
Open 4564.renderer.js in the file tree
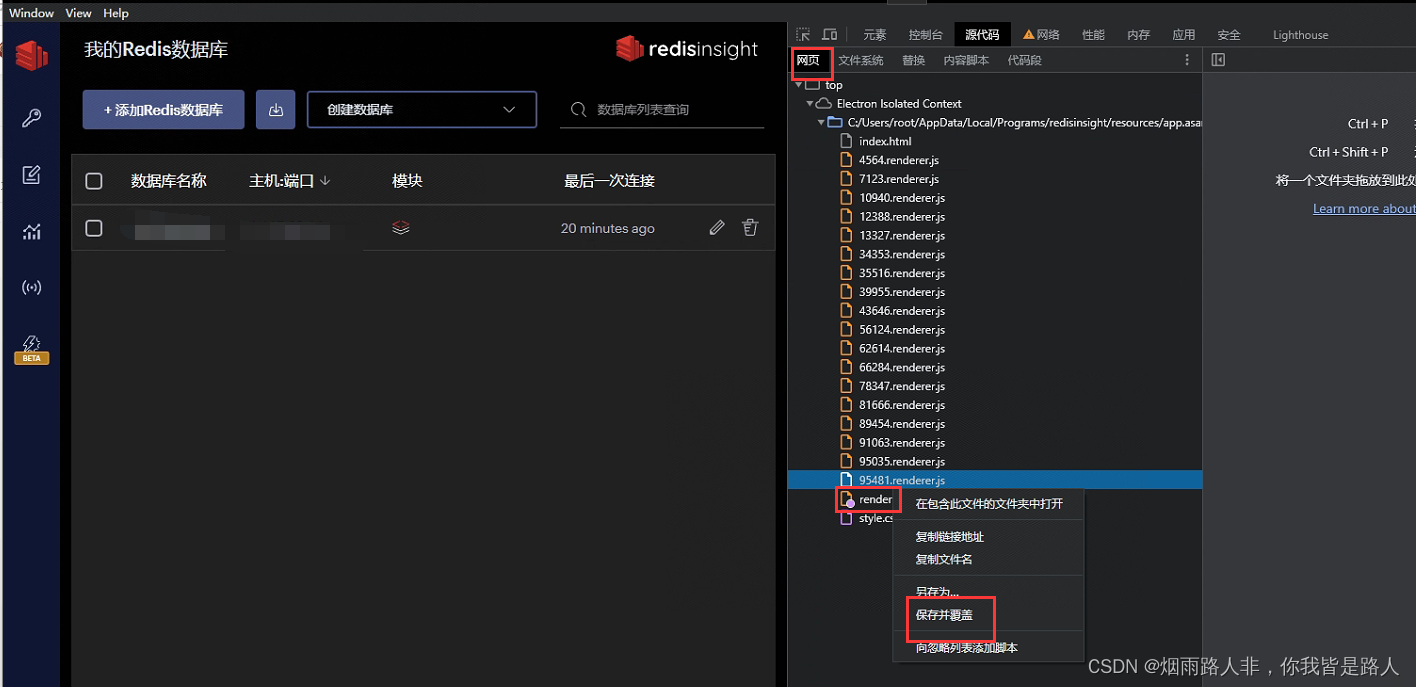pyautogui.click(x=899, y=160)
